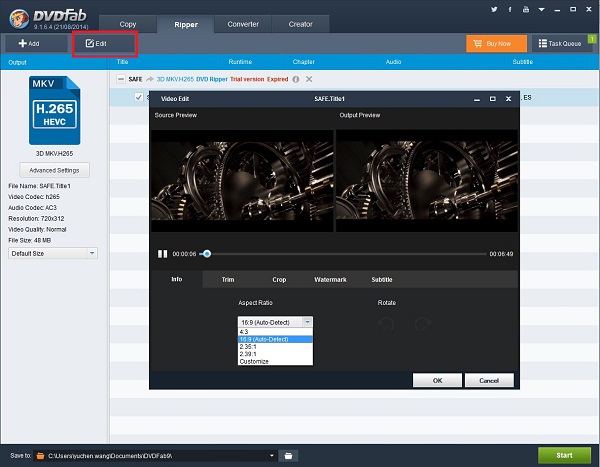Screen dimensions: 600x467
Task: Open the Default Size dropdown
Action: (x=53, y=253)
